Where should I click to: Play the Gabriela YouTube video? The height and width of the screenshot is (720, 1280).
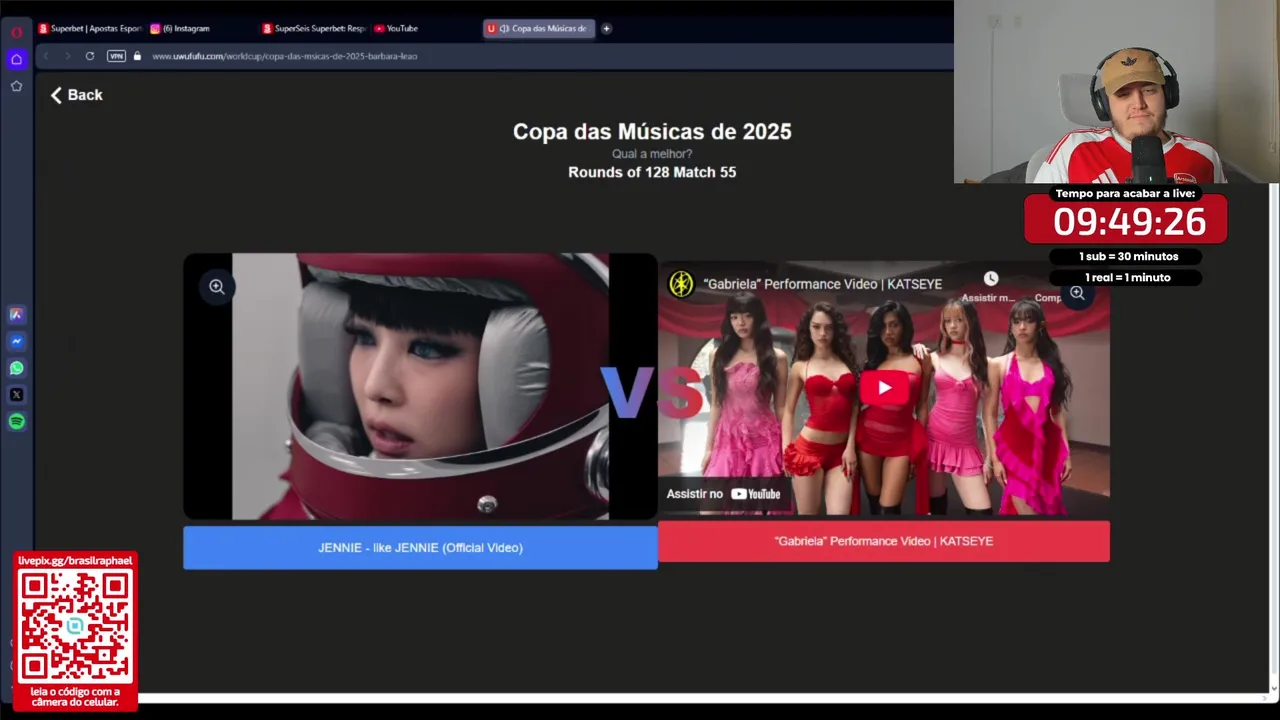point(884,388)
